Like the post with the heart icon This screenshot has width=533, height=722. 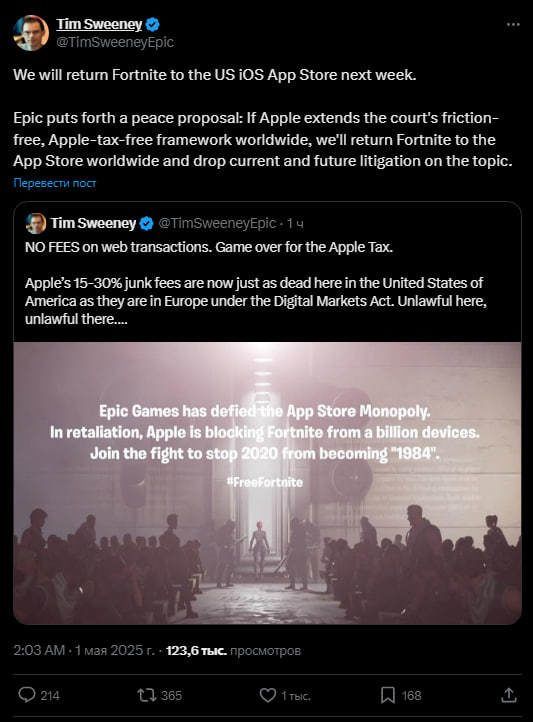coord(268,695)
